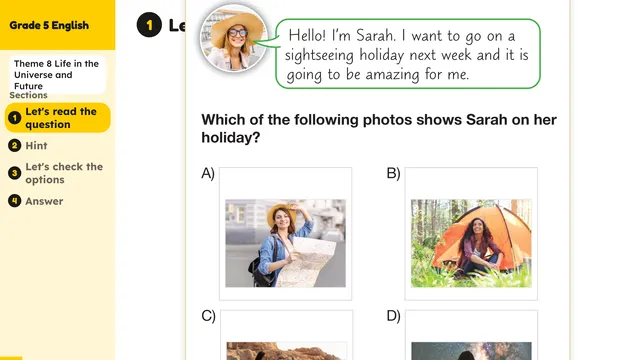This screenshot has height=360, width=640.
Task: Click the Answer section number 4 icon
Action: click(15, 201)
